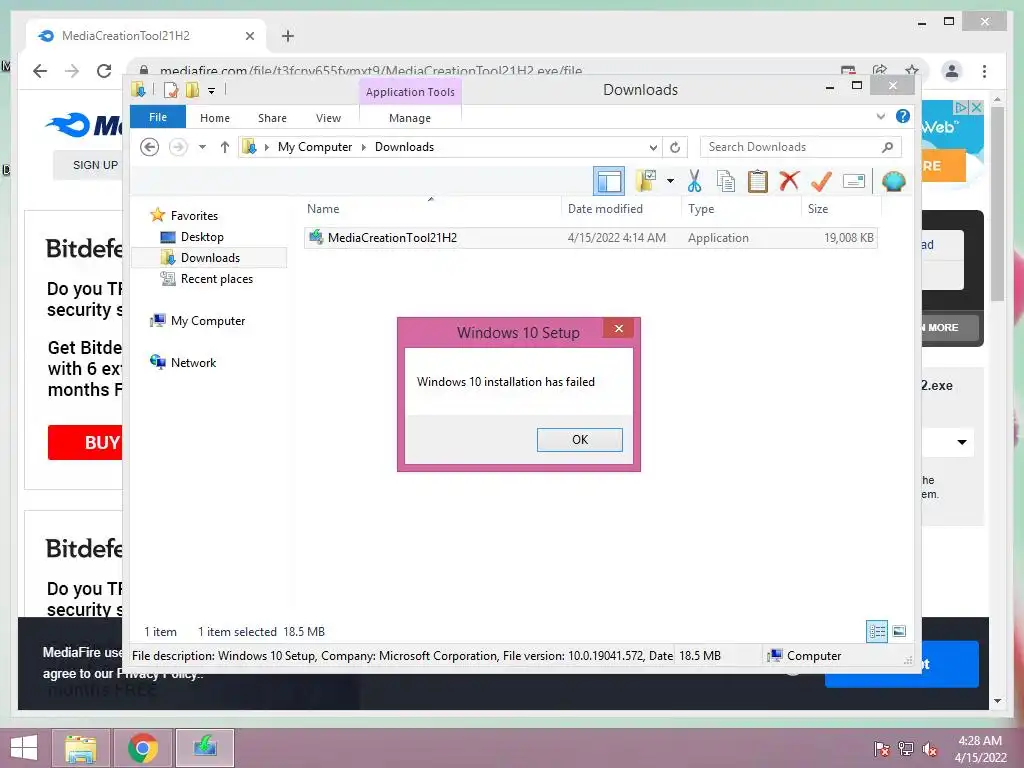Click the Cut scissors icon
The height and width of the screenshot is (768, 1024).
pos(694,181)
